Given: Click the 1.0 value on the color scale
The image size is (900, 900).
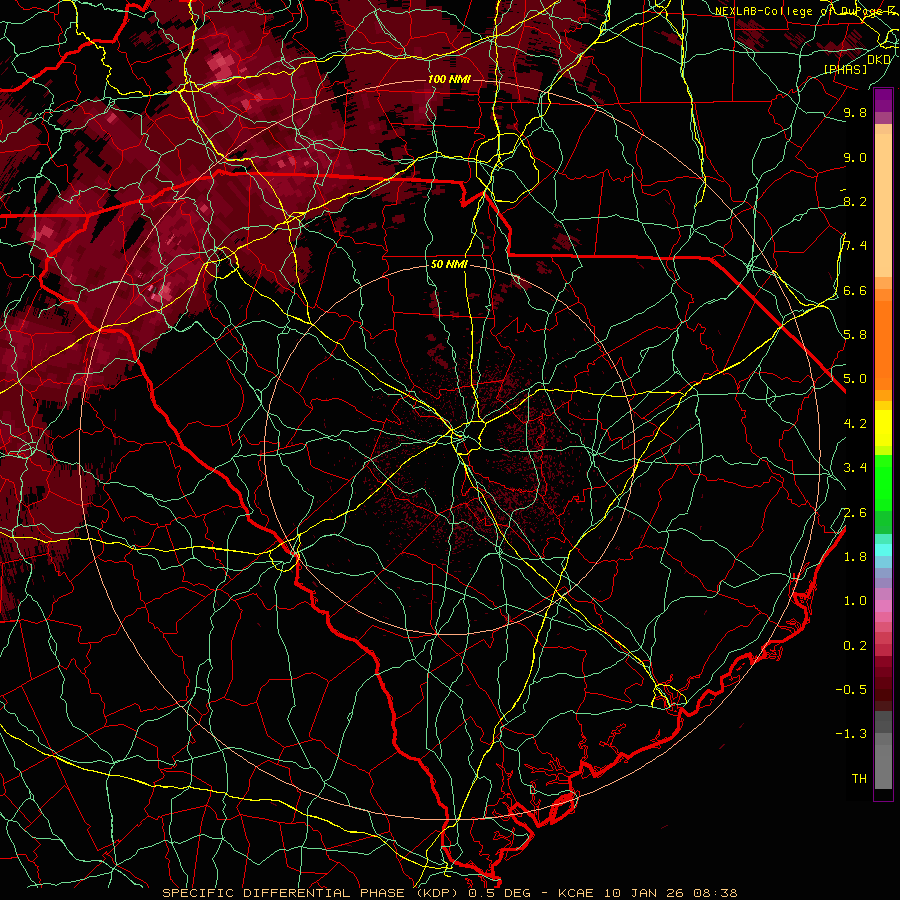Looking at the screenshot, I should click(855, 601).
